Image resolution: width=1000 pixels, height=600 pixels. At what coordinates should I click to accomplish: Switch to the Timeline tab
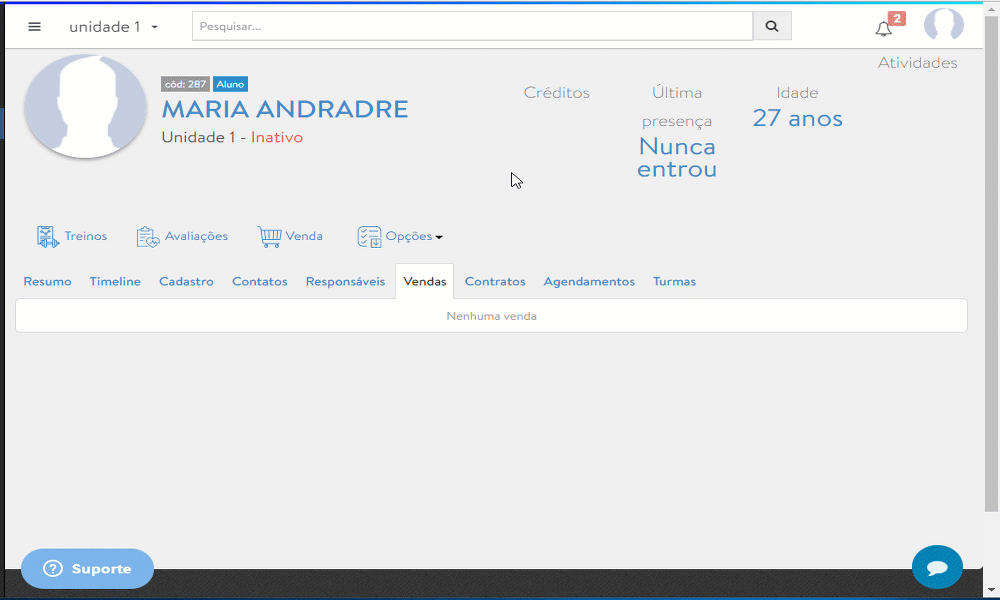click(x=115, y=282)
